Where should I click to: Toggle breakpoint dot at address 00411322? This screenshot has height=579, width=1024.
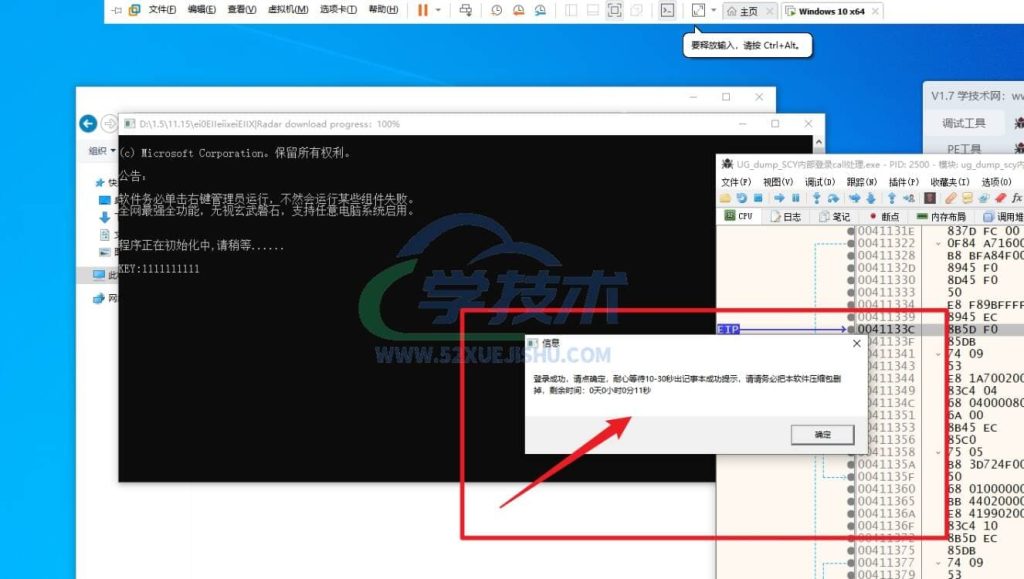pos(851,243)
